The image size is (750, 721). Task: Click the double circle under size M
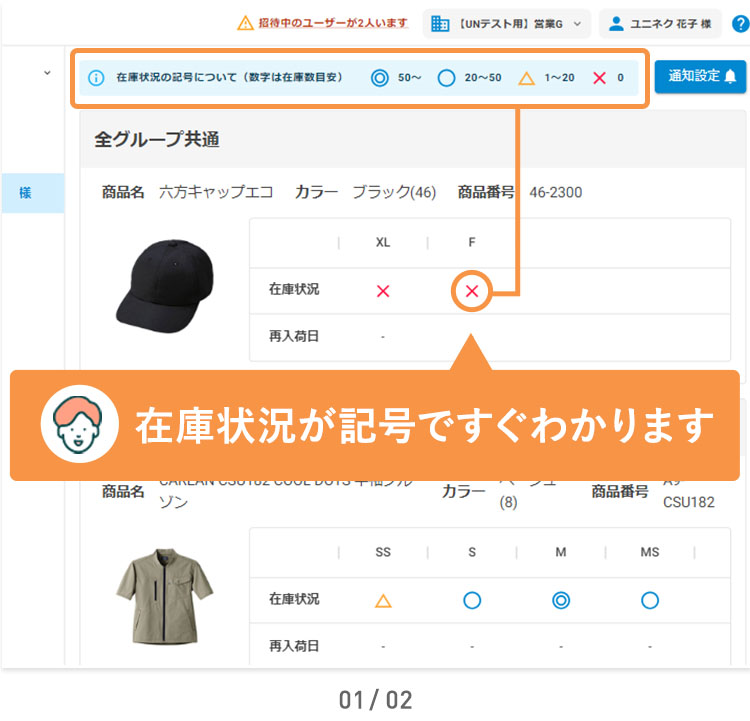click(x=561, y=600)
